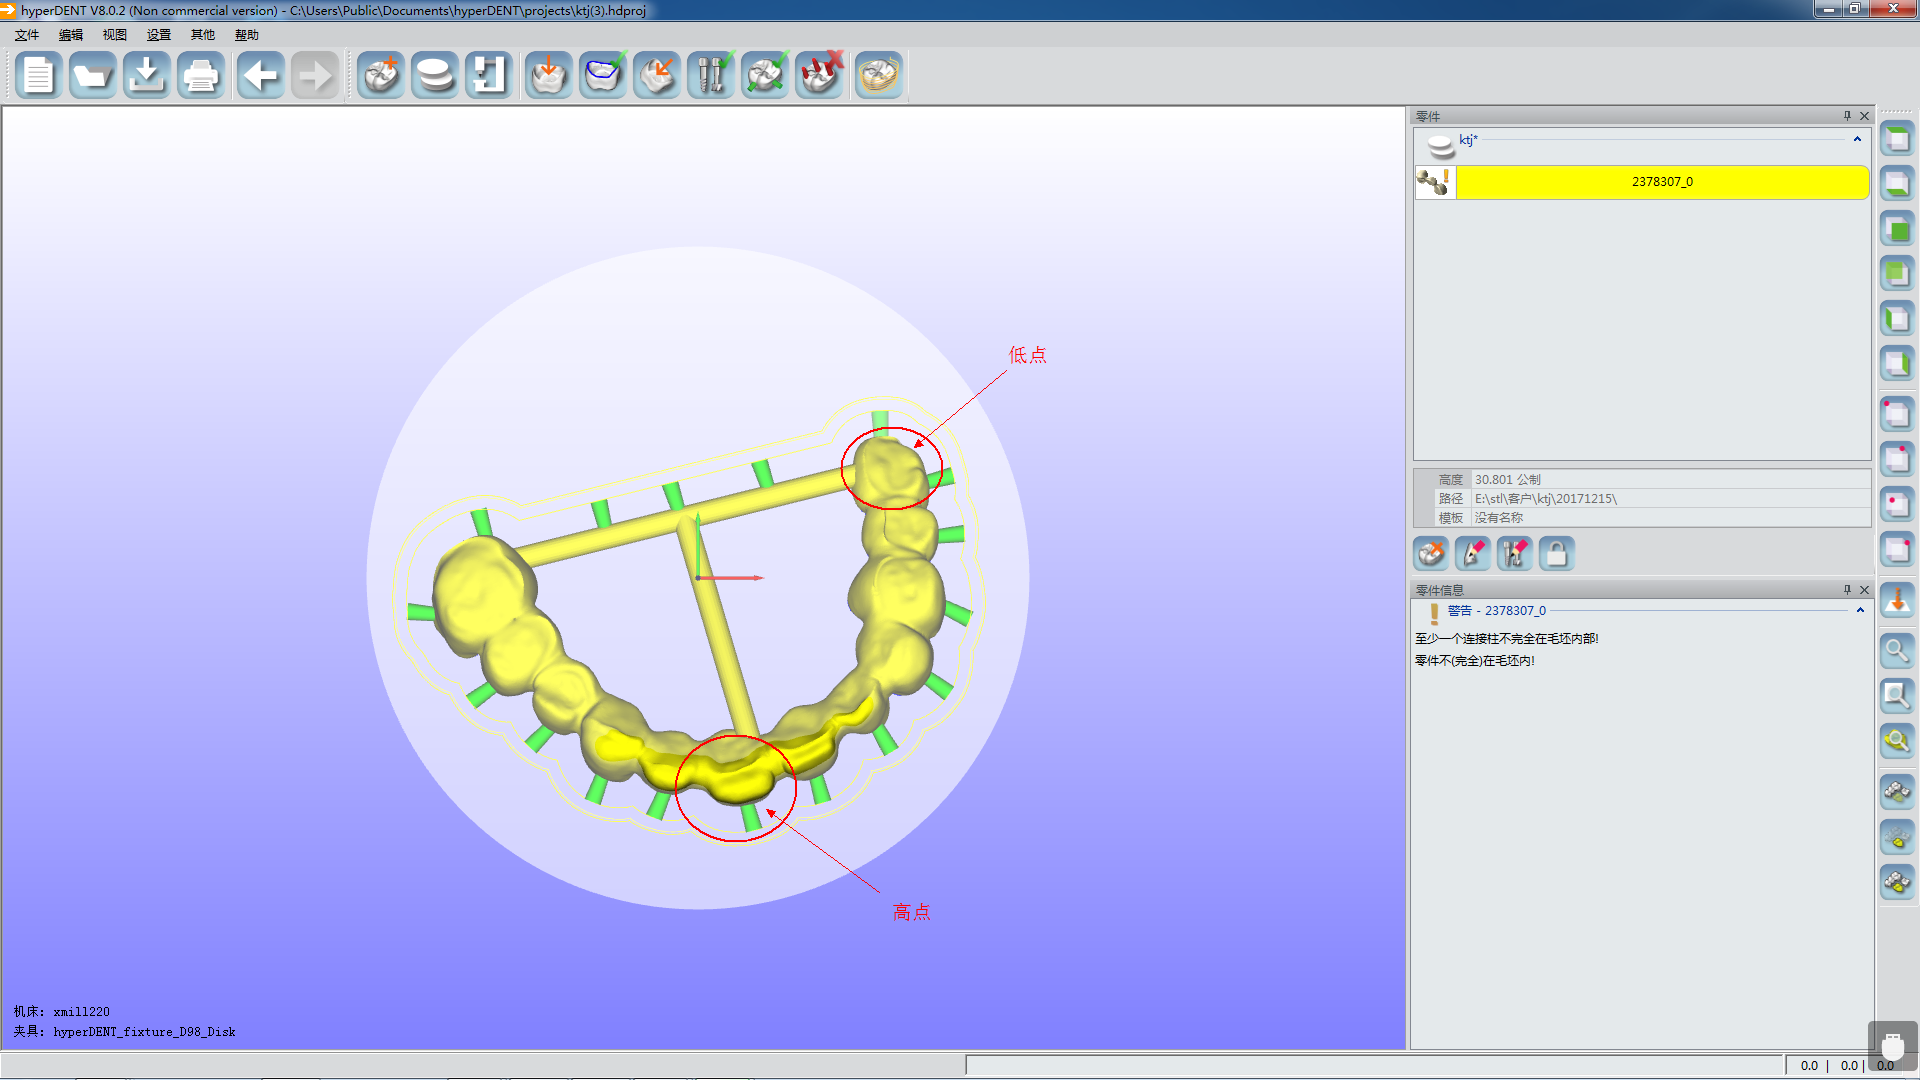
Task: Click the 路径 value field
Action: point(1670,499)
